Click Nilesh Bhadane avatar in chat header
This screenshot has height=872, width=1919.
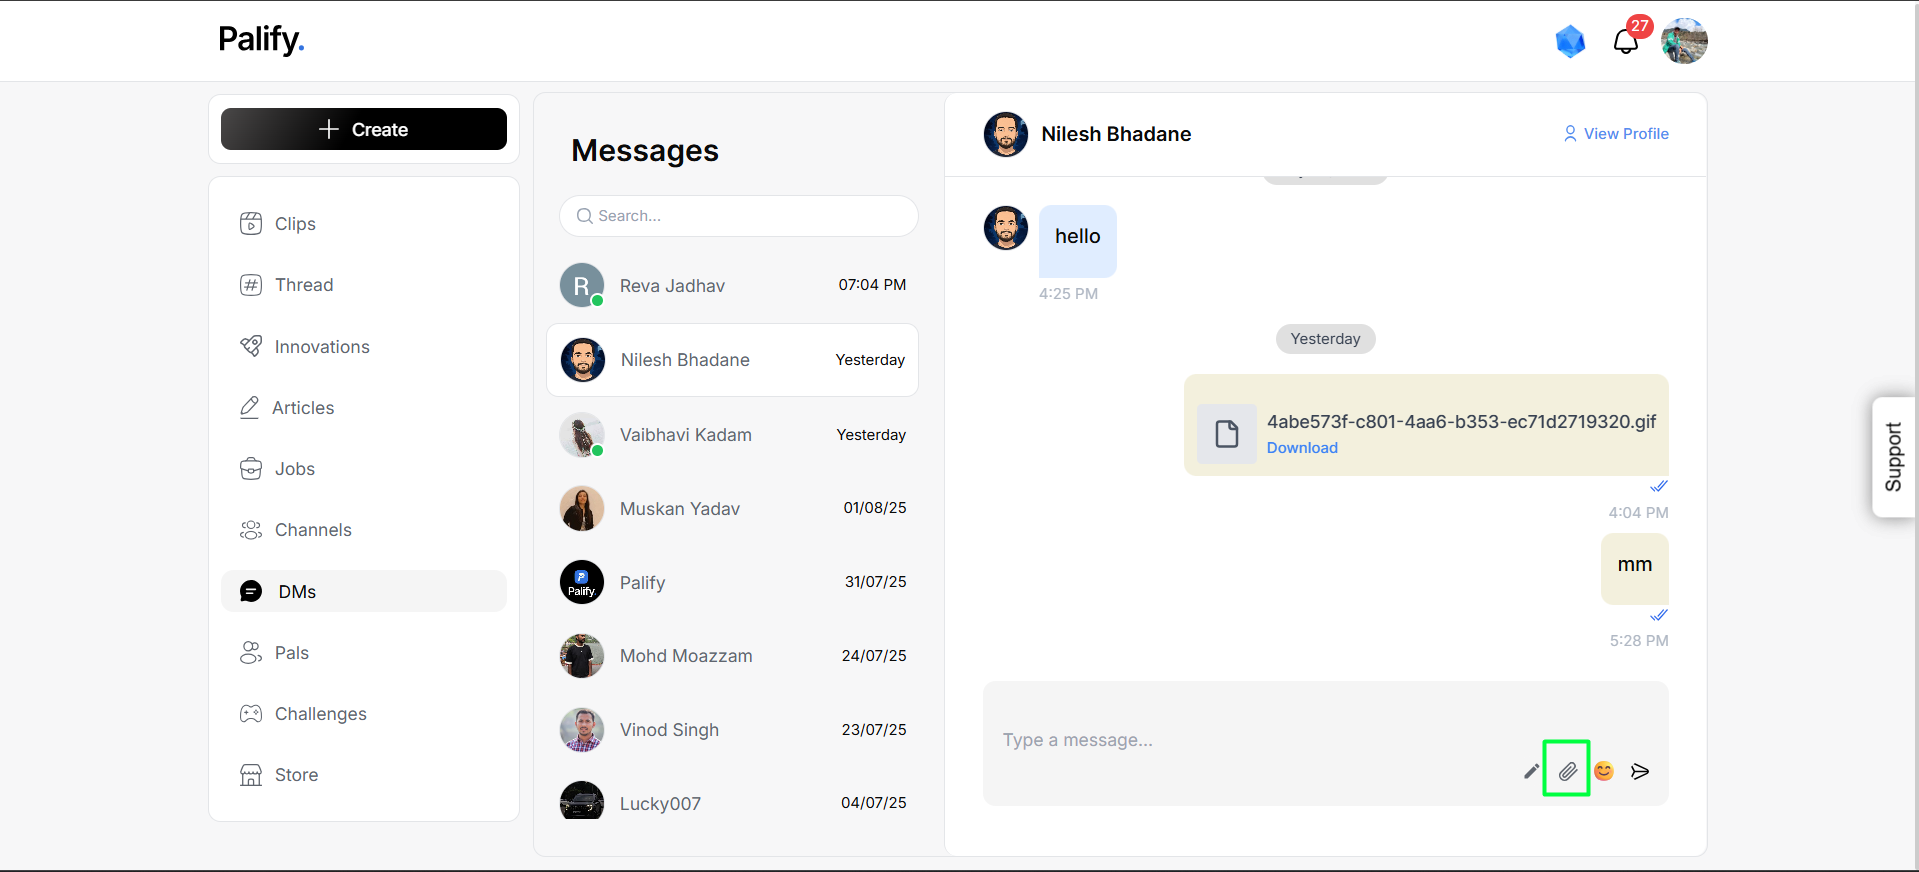point(1006,134)
